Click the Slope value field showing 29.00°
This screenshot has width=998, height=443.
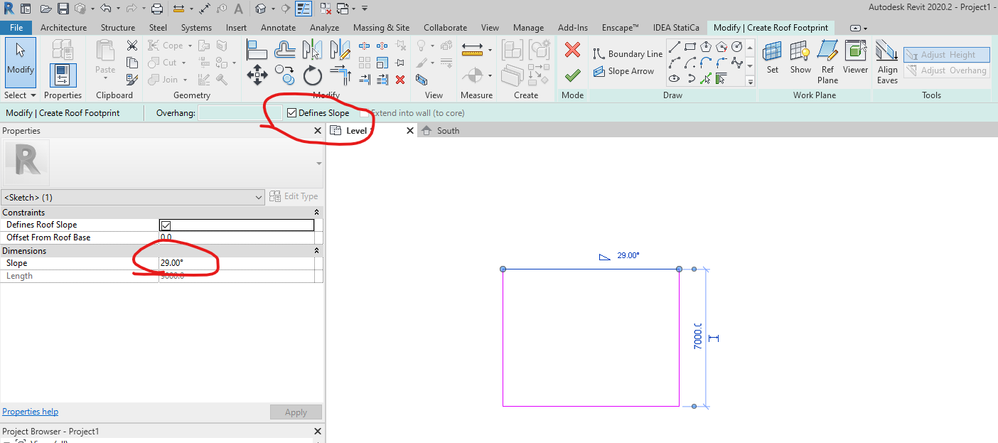pyautogui.click(x=236, y=263)
